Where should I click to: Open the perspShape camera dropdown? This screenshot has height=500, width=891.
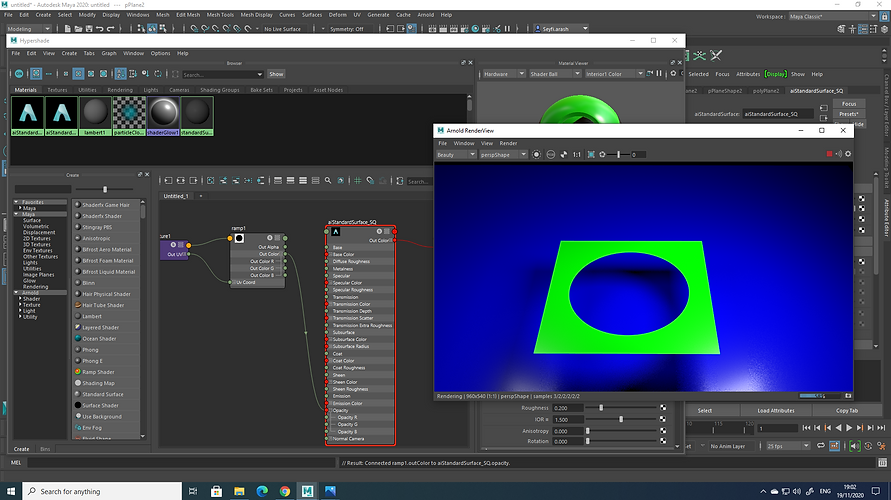click(x=503, y=155)
